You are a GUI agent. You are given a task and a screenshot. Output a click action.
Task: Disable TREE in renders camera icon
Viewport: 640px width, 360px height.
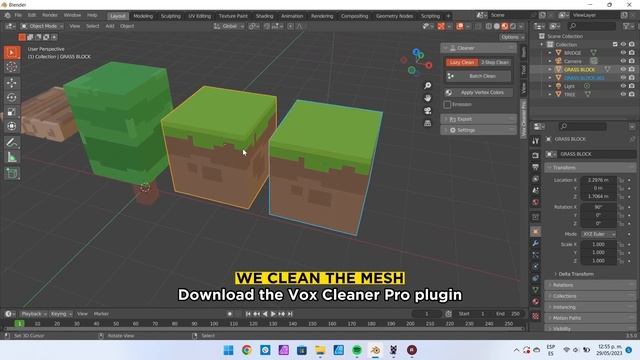pyautogui.click(x=631, y=94)
